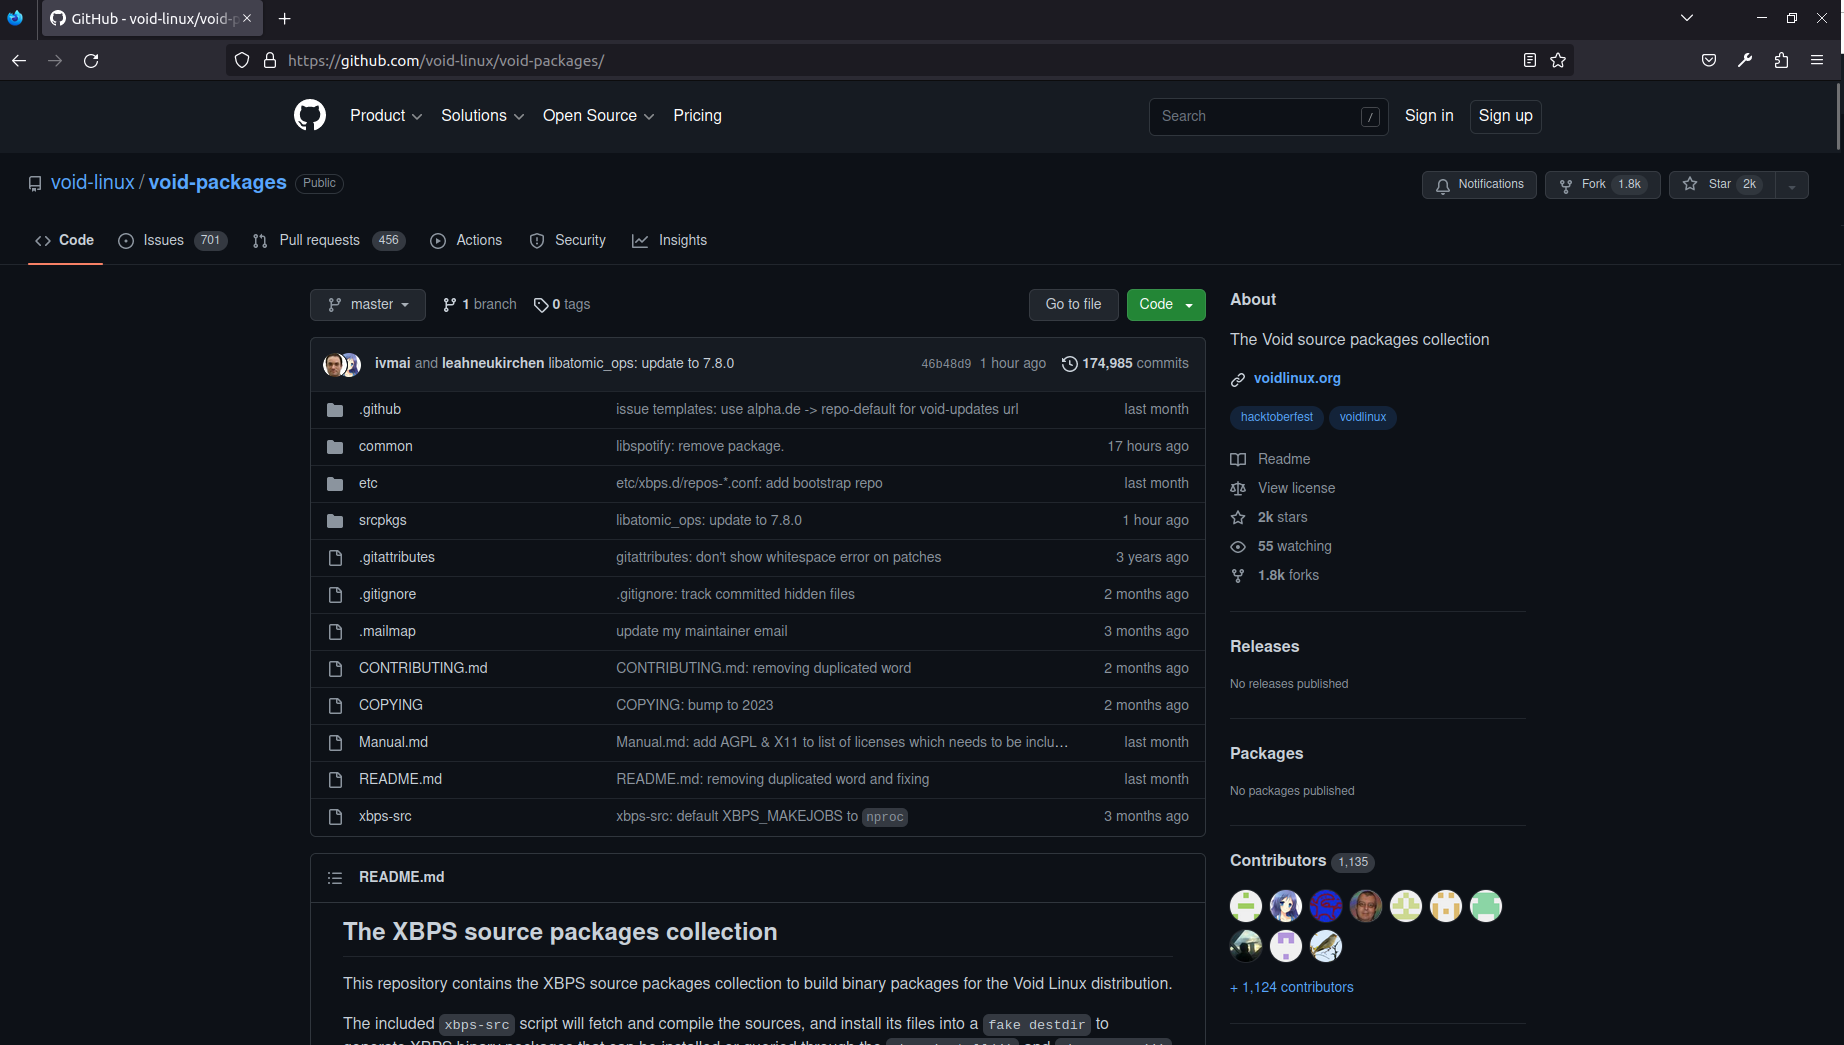Image resolution: width=1844 pixels, height=1045 pixels.
Task: Open the Star lists dropdown arrow
Action: (1792, 185)
